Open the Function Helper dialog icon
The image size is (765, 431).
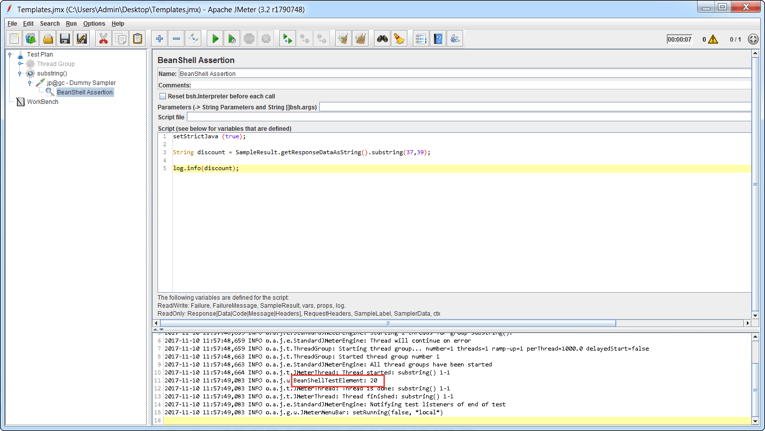[x=421, y=39]
